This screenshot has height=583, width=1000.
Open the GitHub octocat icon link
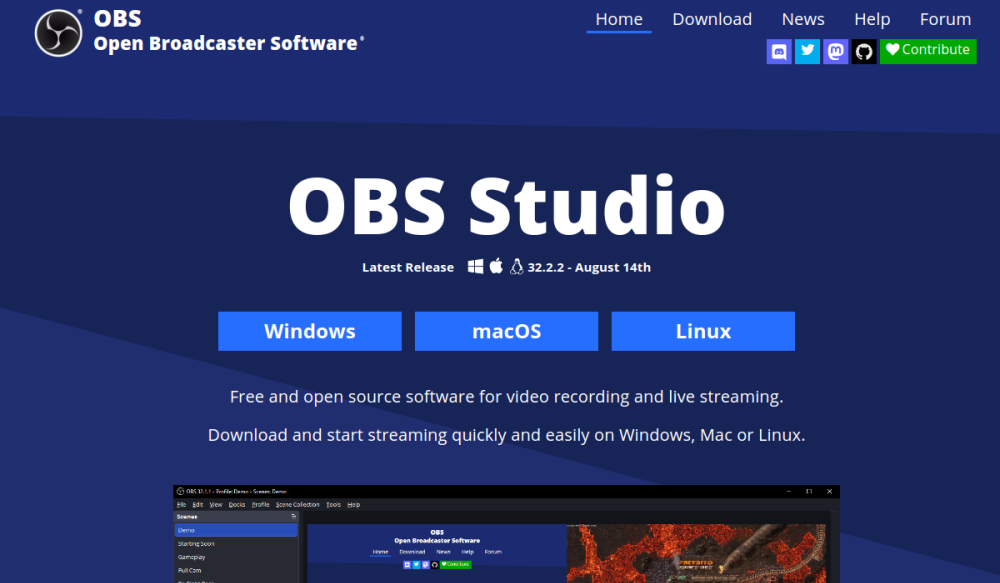(x=864, y=51)
